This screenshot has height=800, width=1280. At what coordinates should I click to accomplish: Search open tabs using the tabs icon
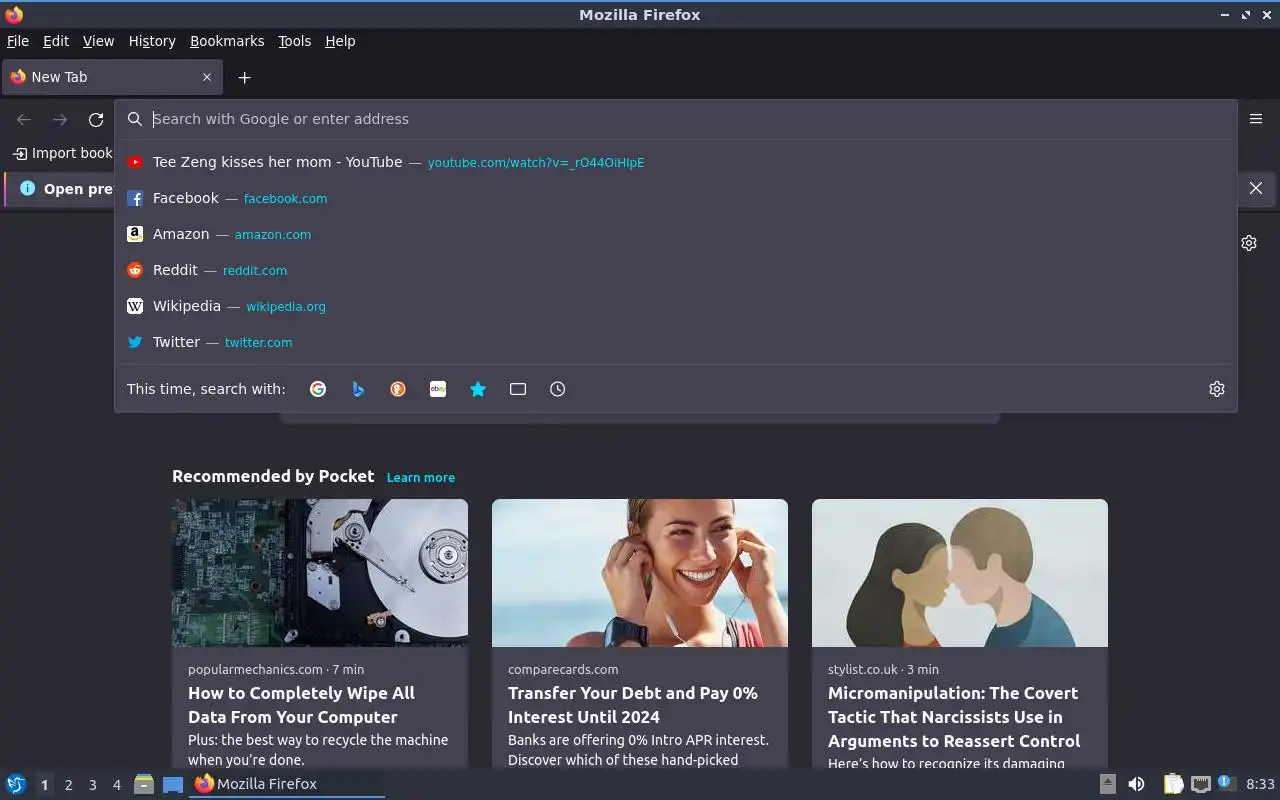(x=518, y=389)
